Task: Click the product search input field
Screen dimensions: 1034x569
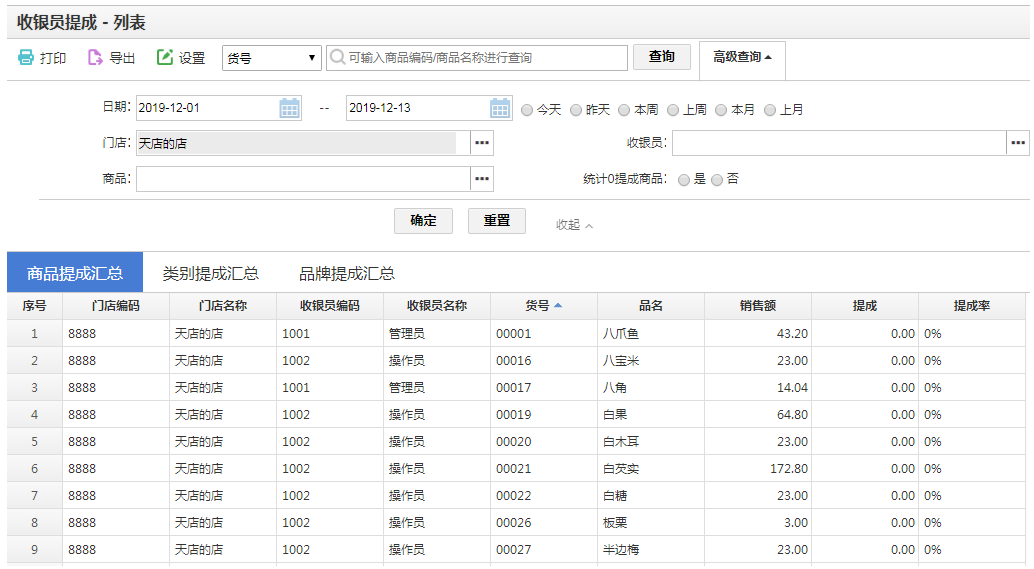Action: coord(485,58)
